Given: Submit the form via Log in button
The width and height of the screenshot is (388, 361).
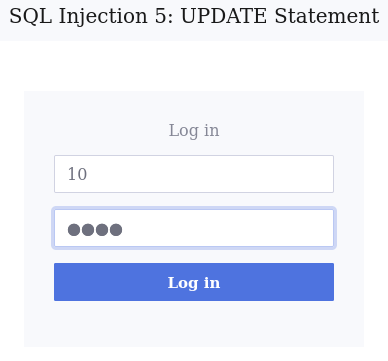Looking at the screenshot, I should tap(194, 282).
